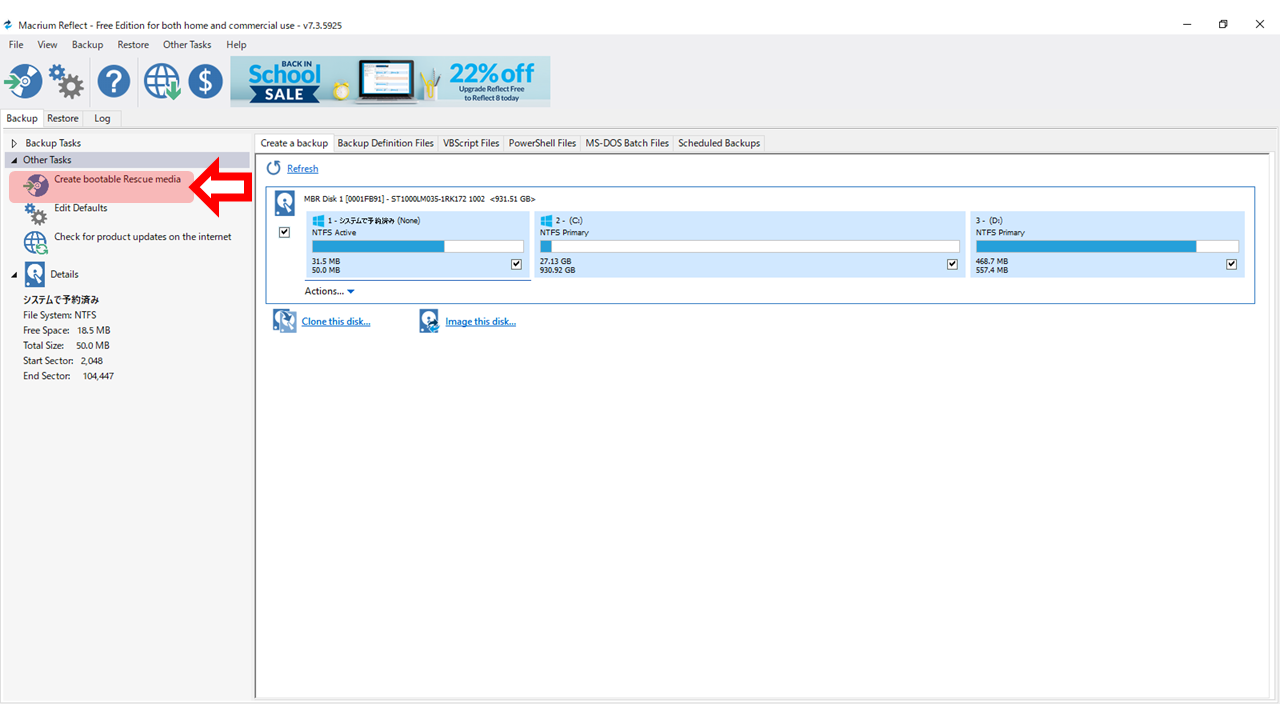The height and width of the screenshot is (720, 1280).
Task: Click the Back in School Sale banner
Action: pyautogui.click(x=390, y=81)
